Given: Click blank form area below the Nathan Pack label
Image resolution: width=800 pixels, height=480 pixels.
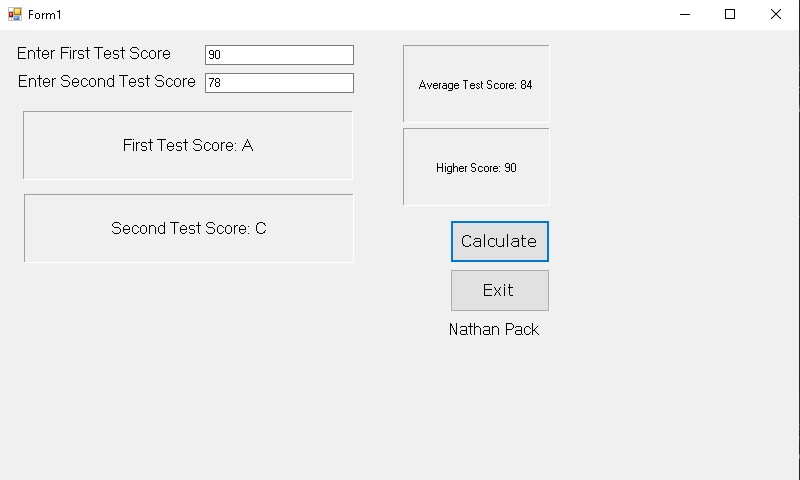Looking at the screenshot, I should click(494, 410).
